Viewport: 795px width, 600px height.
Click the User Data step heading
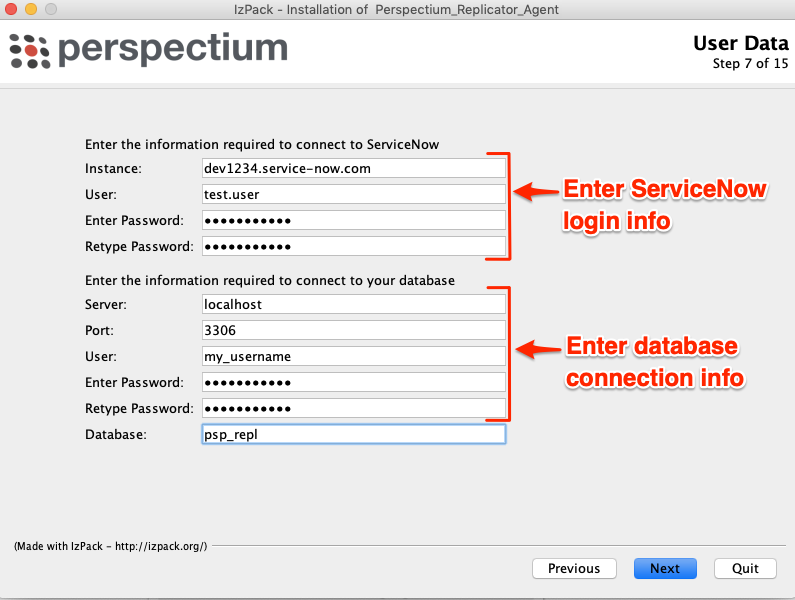741,43
